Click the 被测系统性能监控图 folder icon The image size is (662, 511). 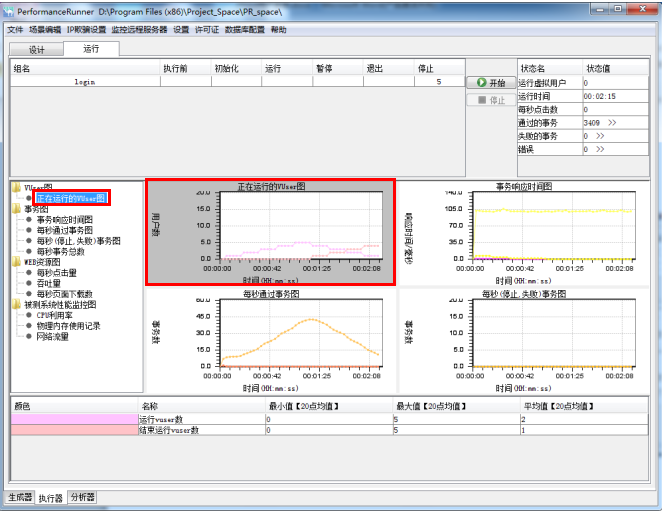(x=16, y=304)
